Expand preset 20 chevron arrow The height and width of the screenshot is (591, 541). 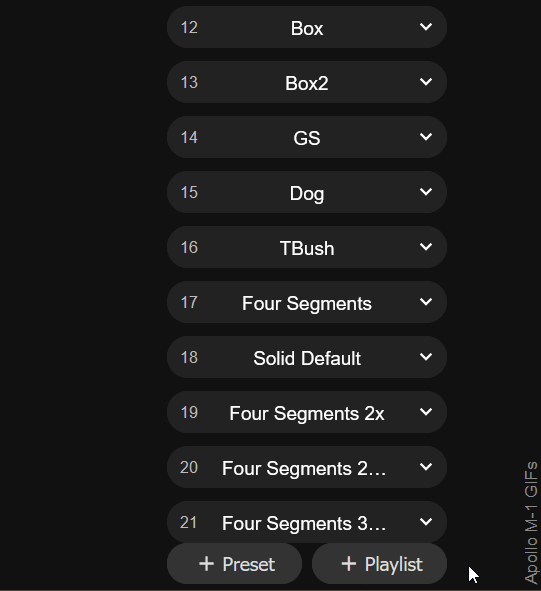click(x=426, y=467)
